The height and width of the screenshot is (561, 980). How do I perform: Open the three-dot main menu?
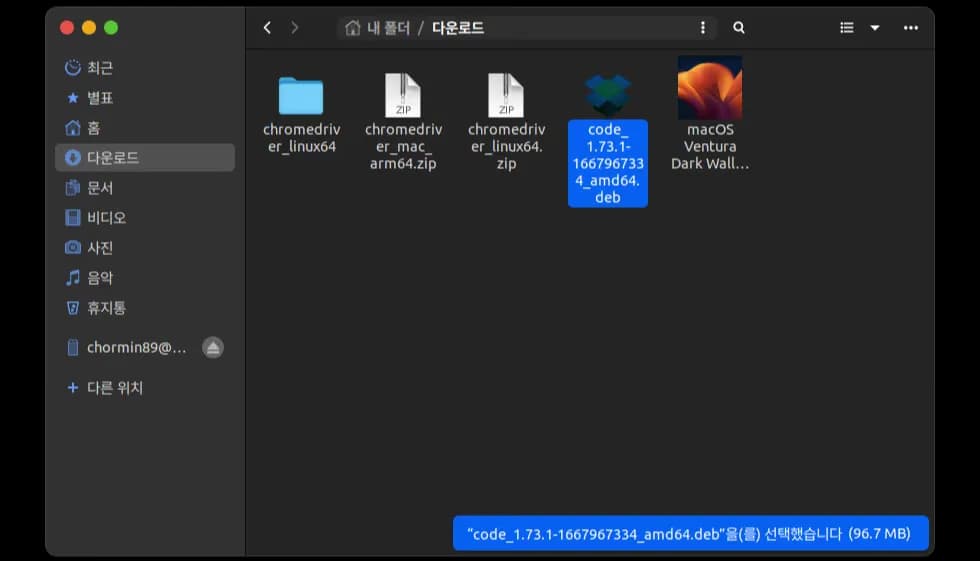(910, 28)
